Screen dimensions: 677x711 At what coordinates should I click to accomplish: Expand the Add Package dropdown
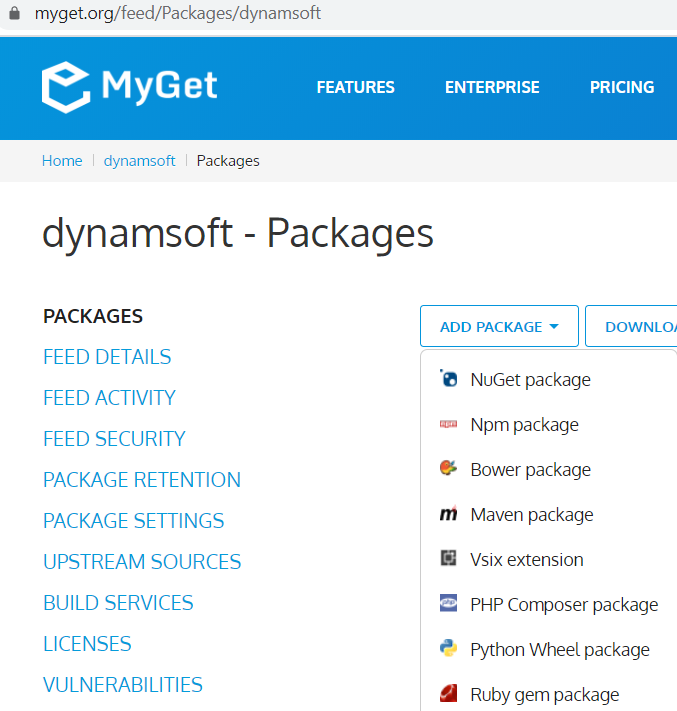499,327
